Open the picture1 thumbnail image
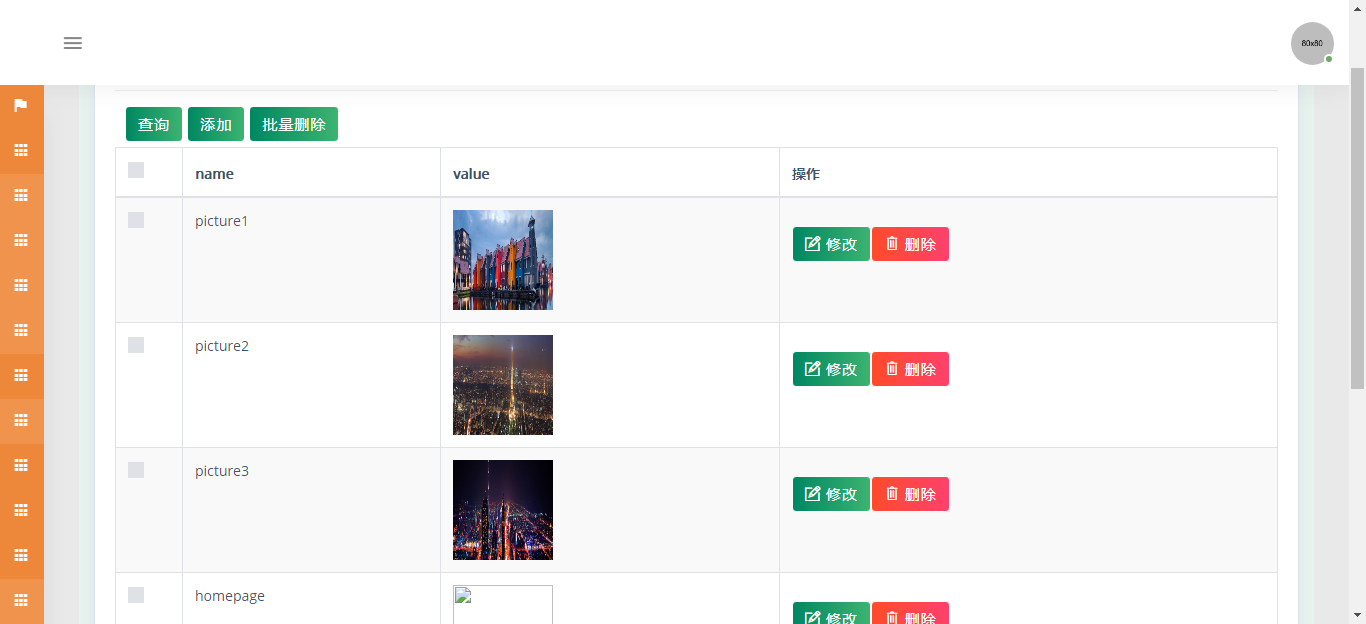 pos(503,260)
